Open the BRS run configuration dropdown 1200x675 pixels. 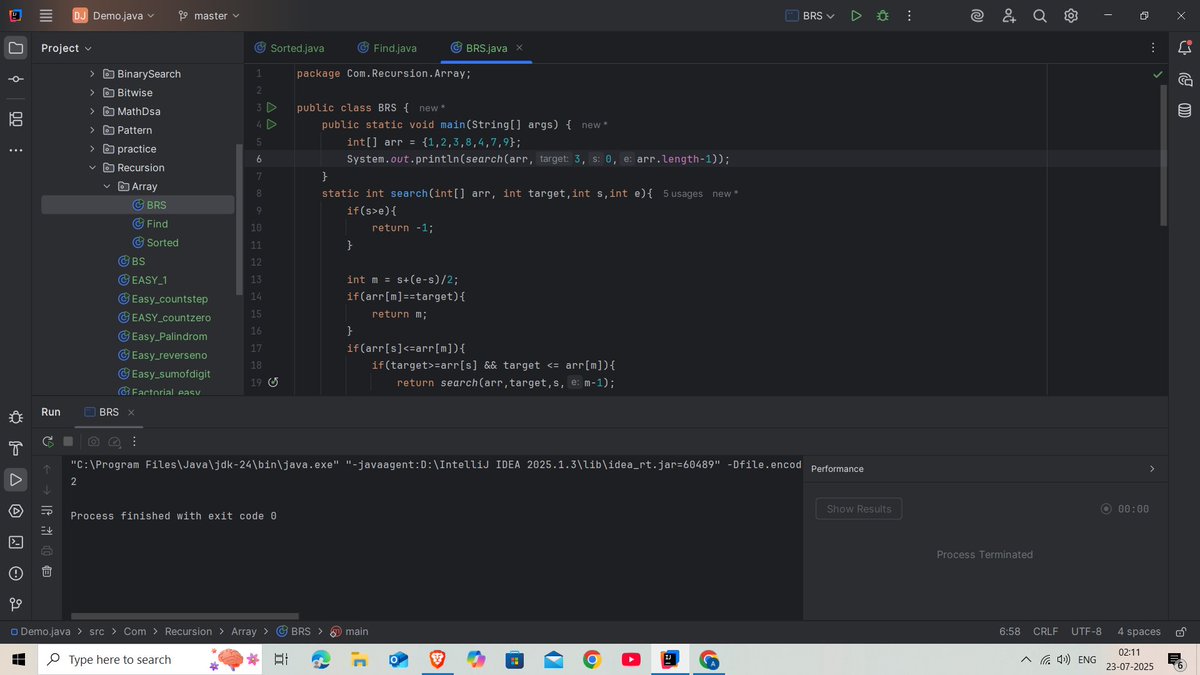click(809, 16)
